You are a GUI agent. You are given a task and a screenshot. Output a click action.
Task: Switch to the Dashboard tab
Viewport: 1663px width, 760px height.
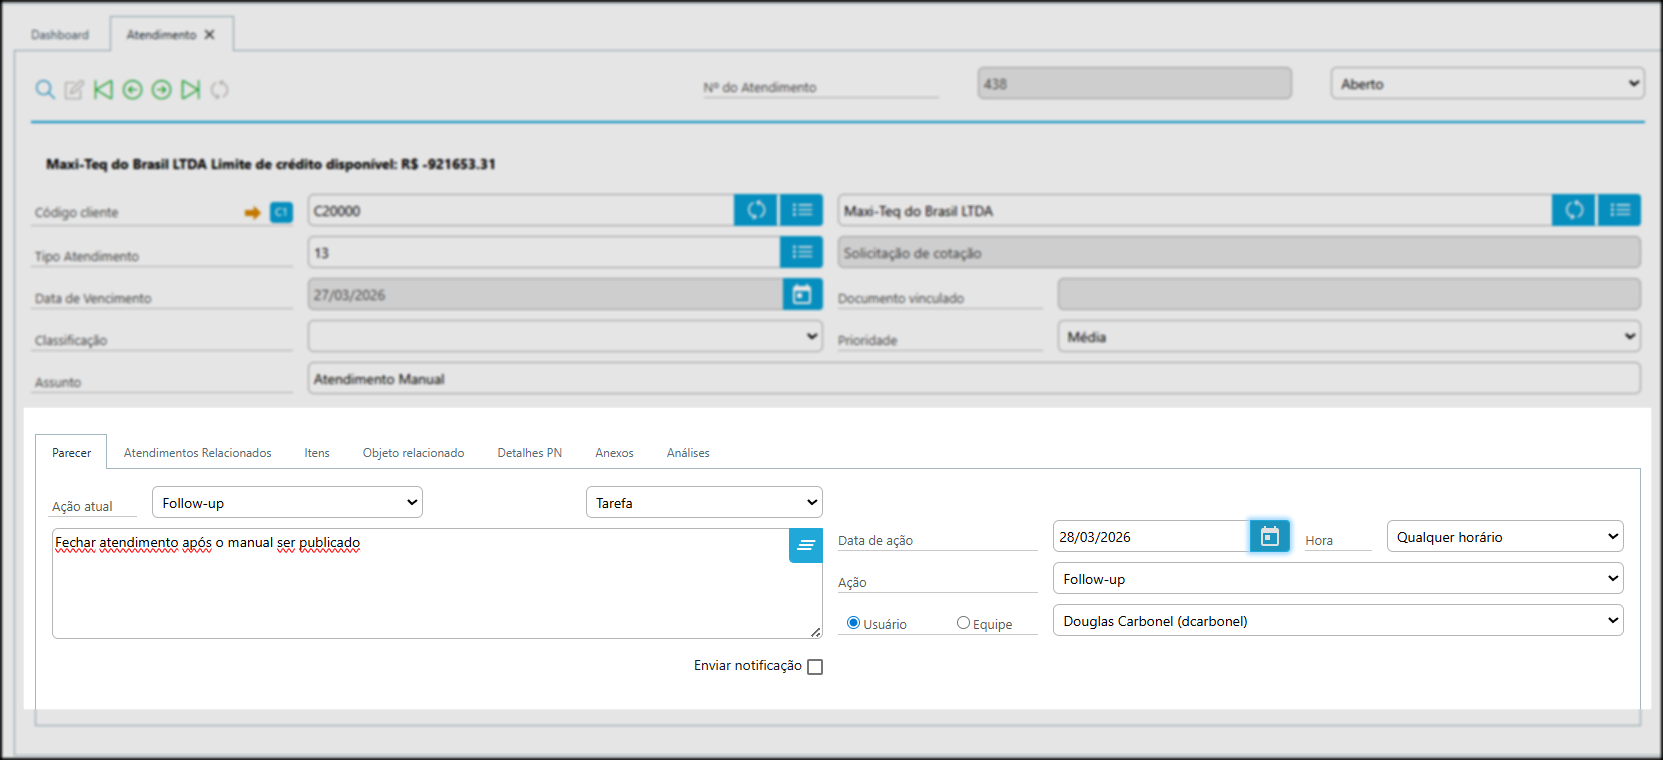click(x=60, y=35)
